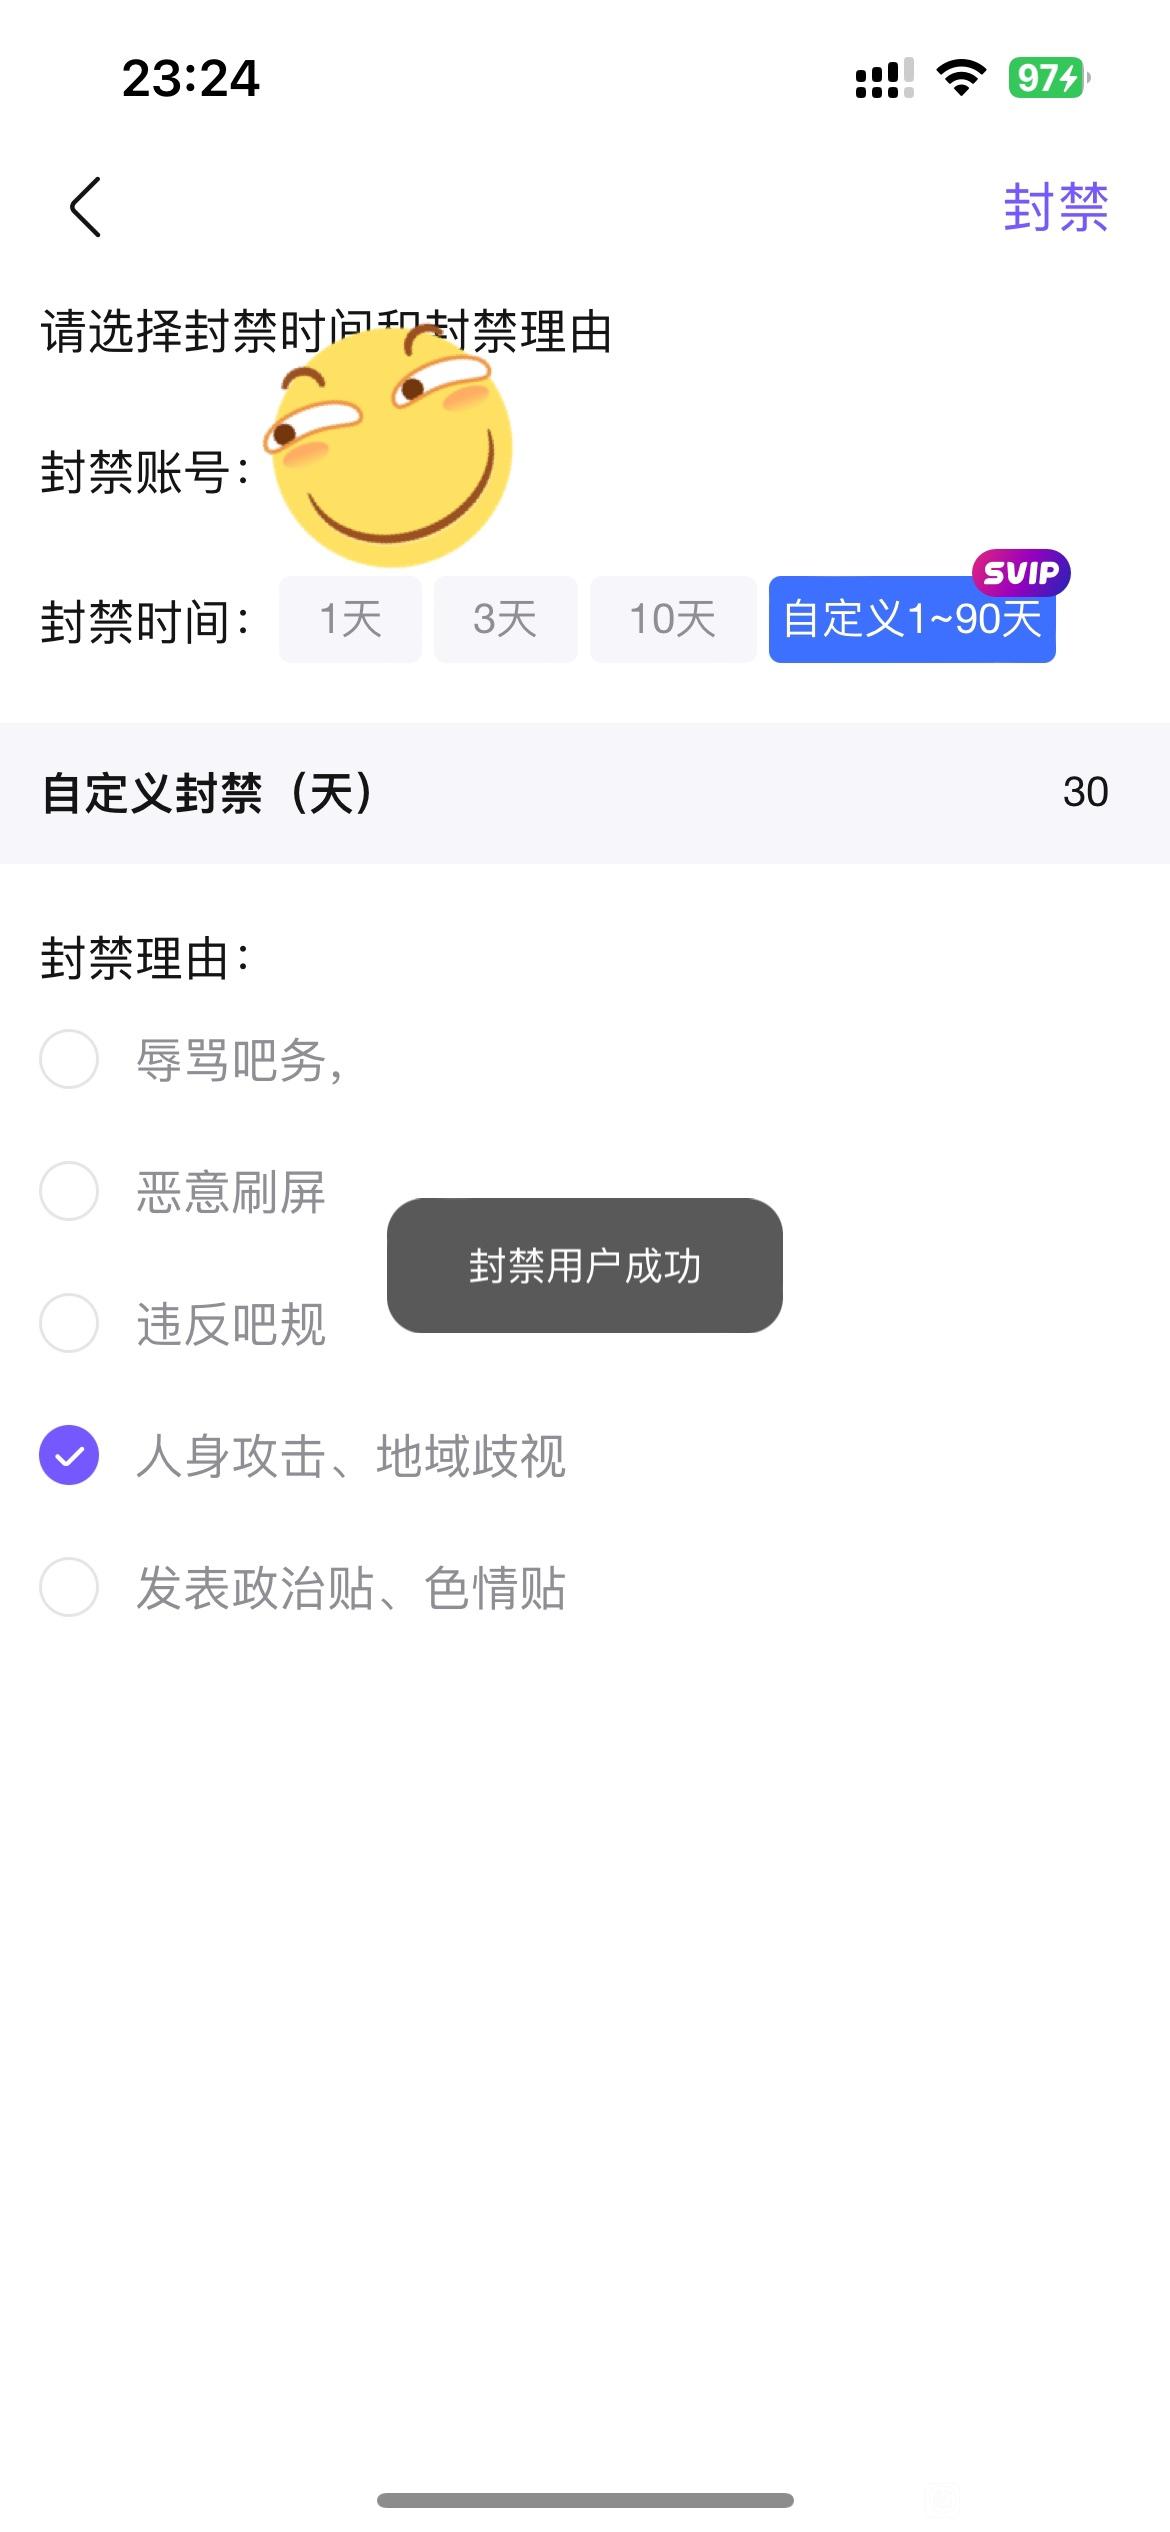
Task: Edit the custom ban days value 30
Action: coord(1084,792)
